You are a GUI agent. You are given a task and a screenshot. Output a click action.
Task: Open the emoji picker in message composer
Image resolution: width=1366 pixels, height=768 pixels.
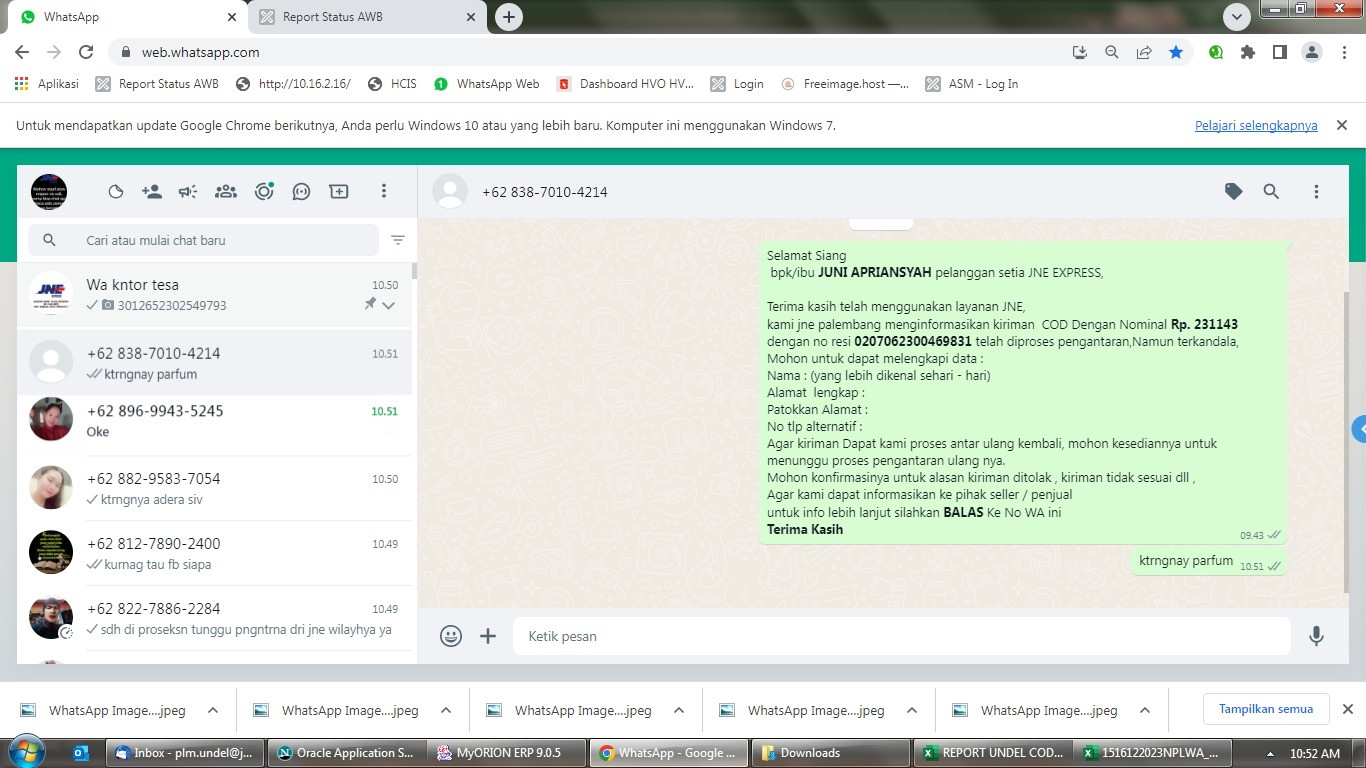(x=451, y=636)
